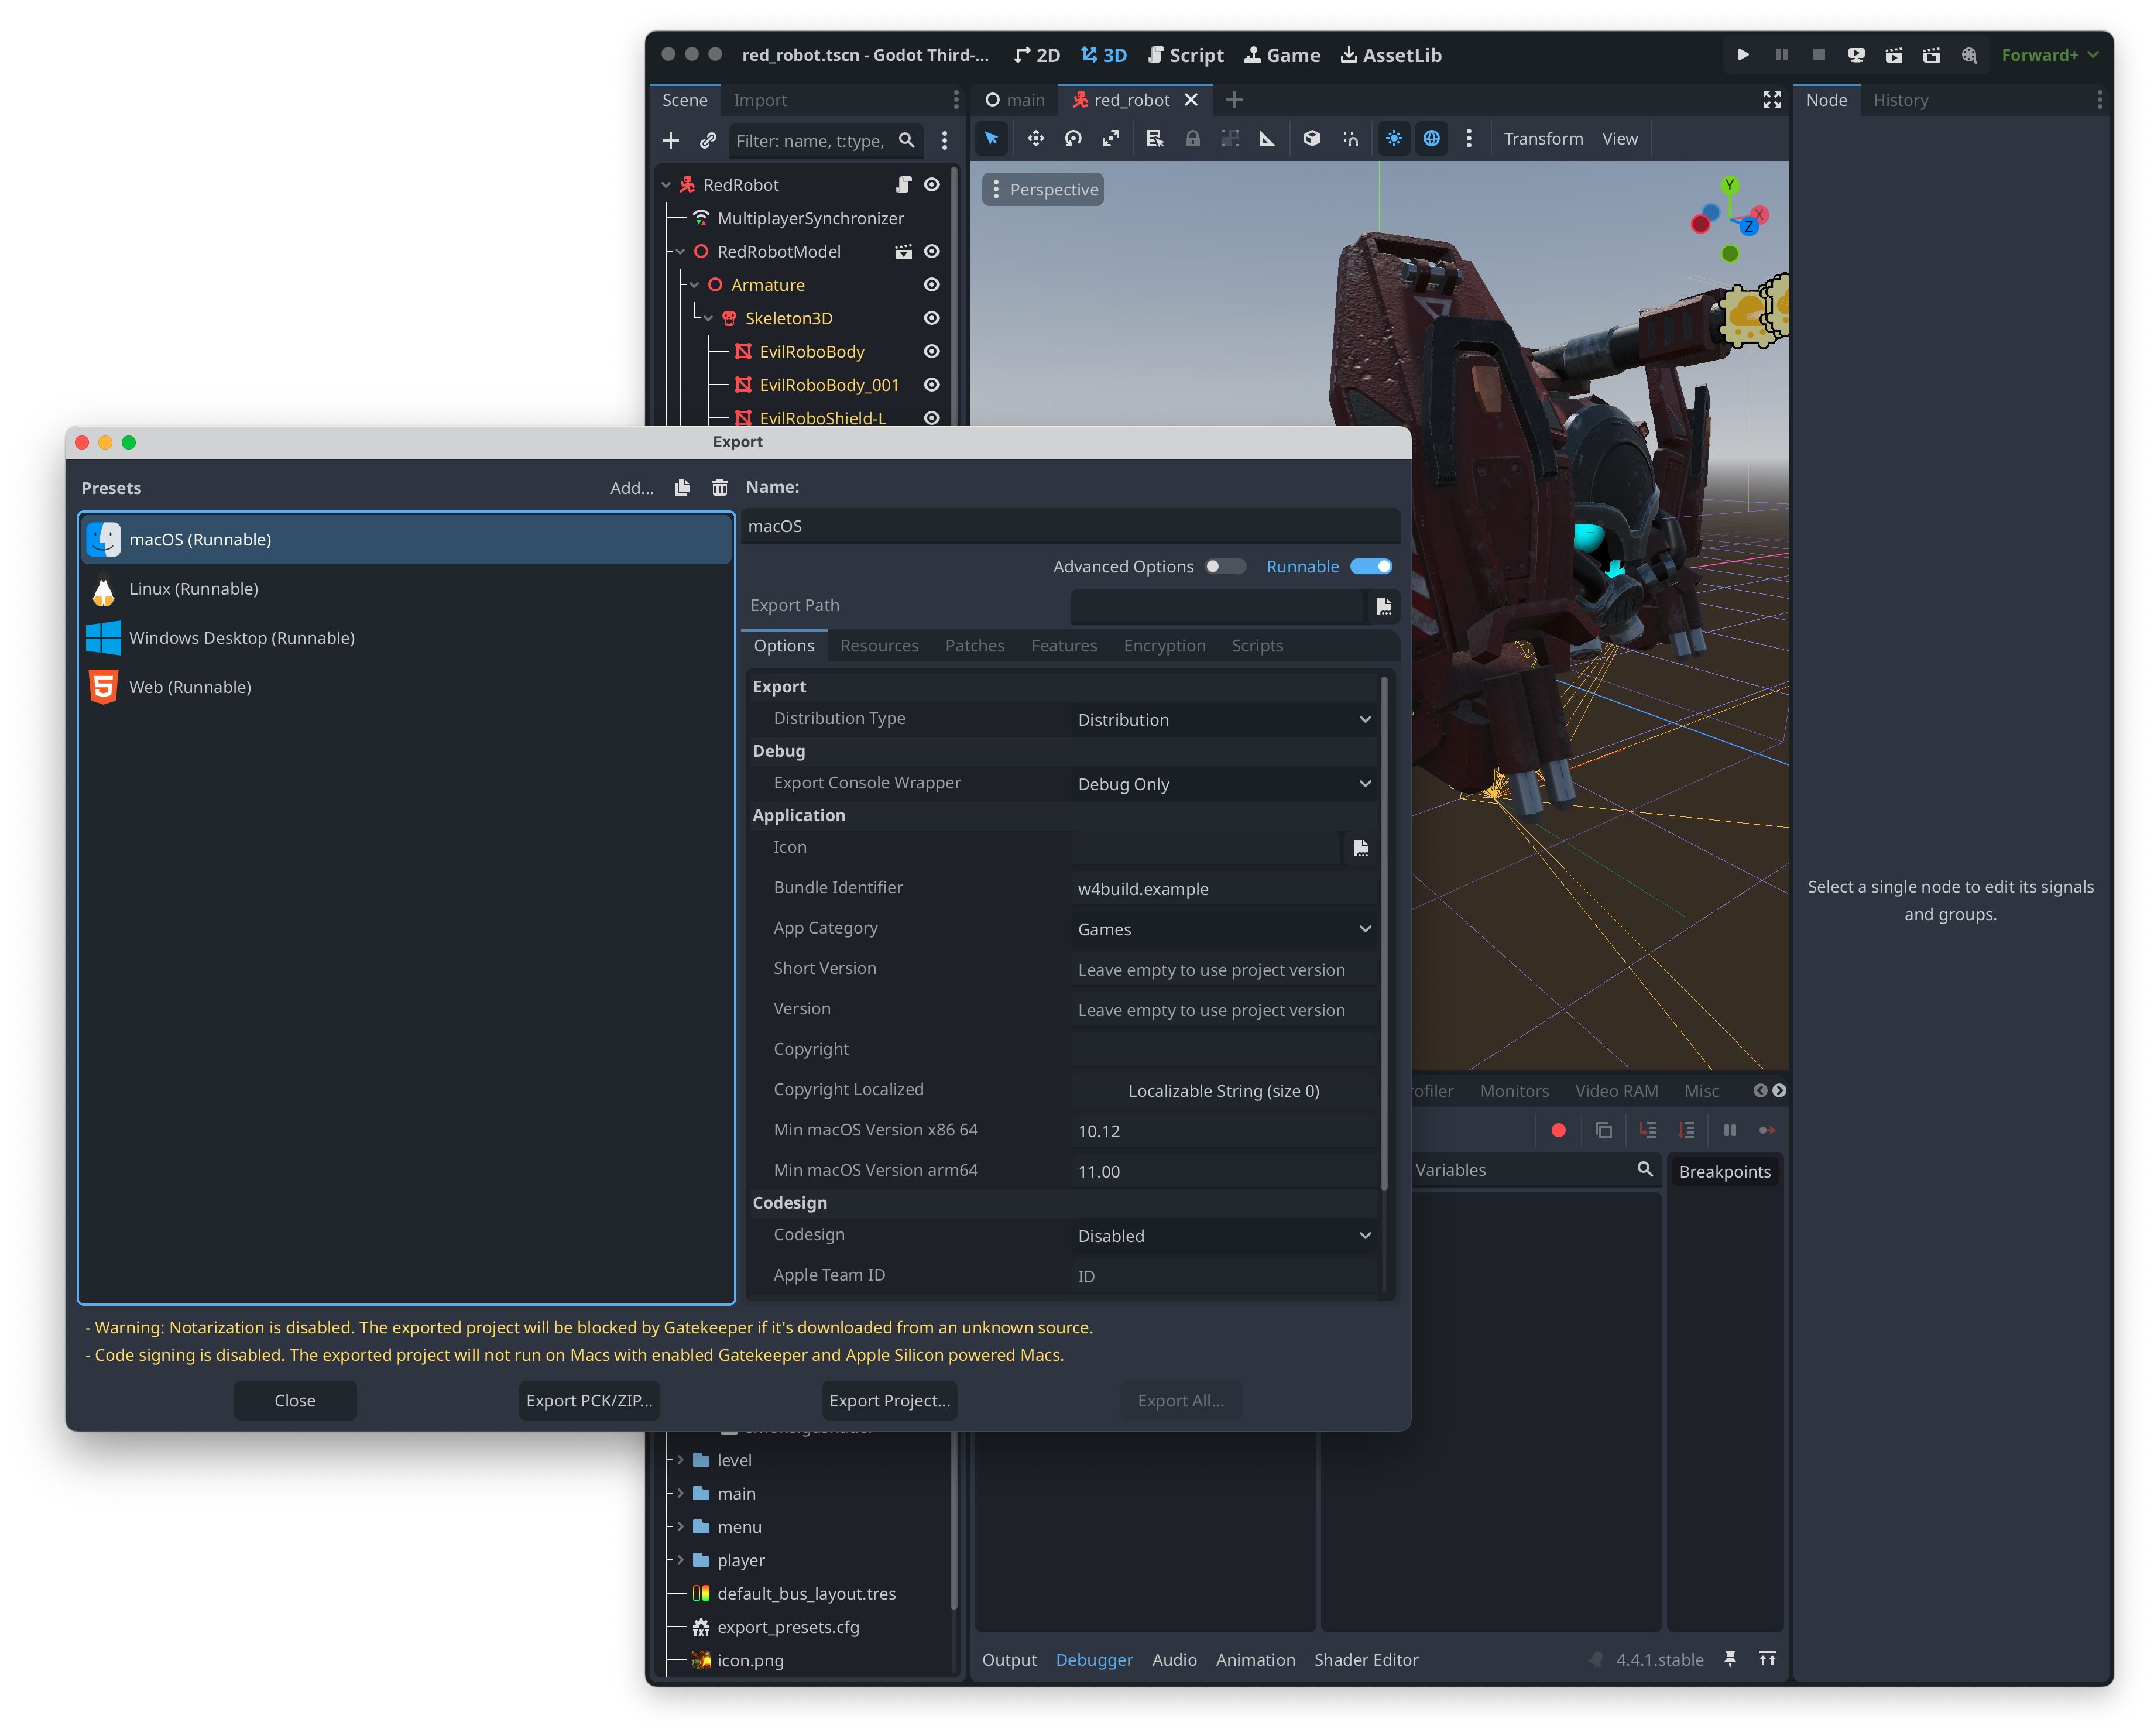Image resolution: width=2154 pixels, height=1736 pixels.
Task: Collapse the Armature tree node
Action: pyautogui.click(x=694, y=285)
